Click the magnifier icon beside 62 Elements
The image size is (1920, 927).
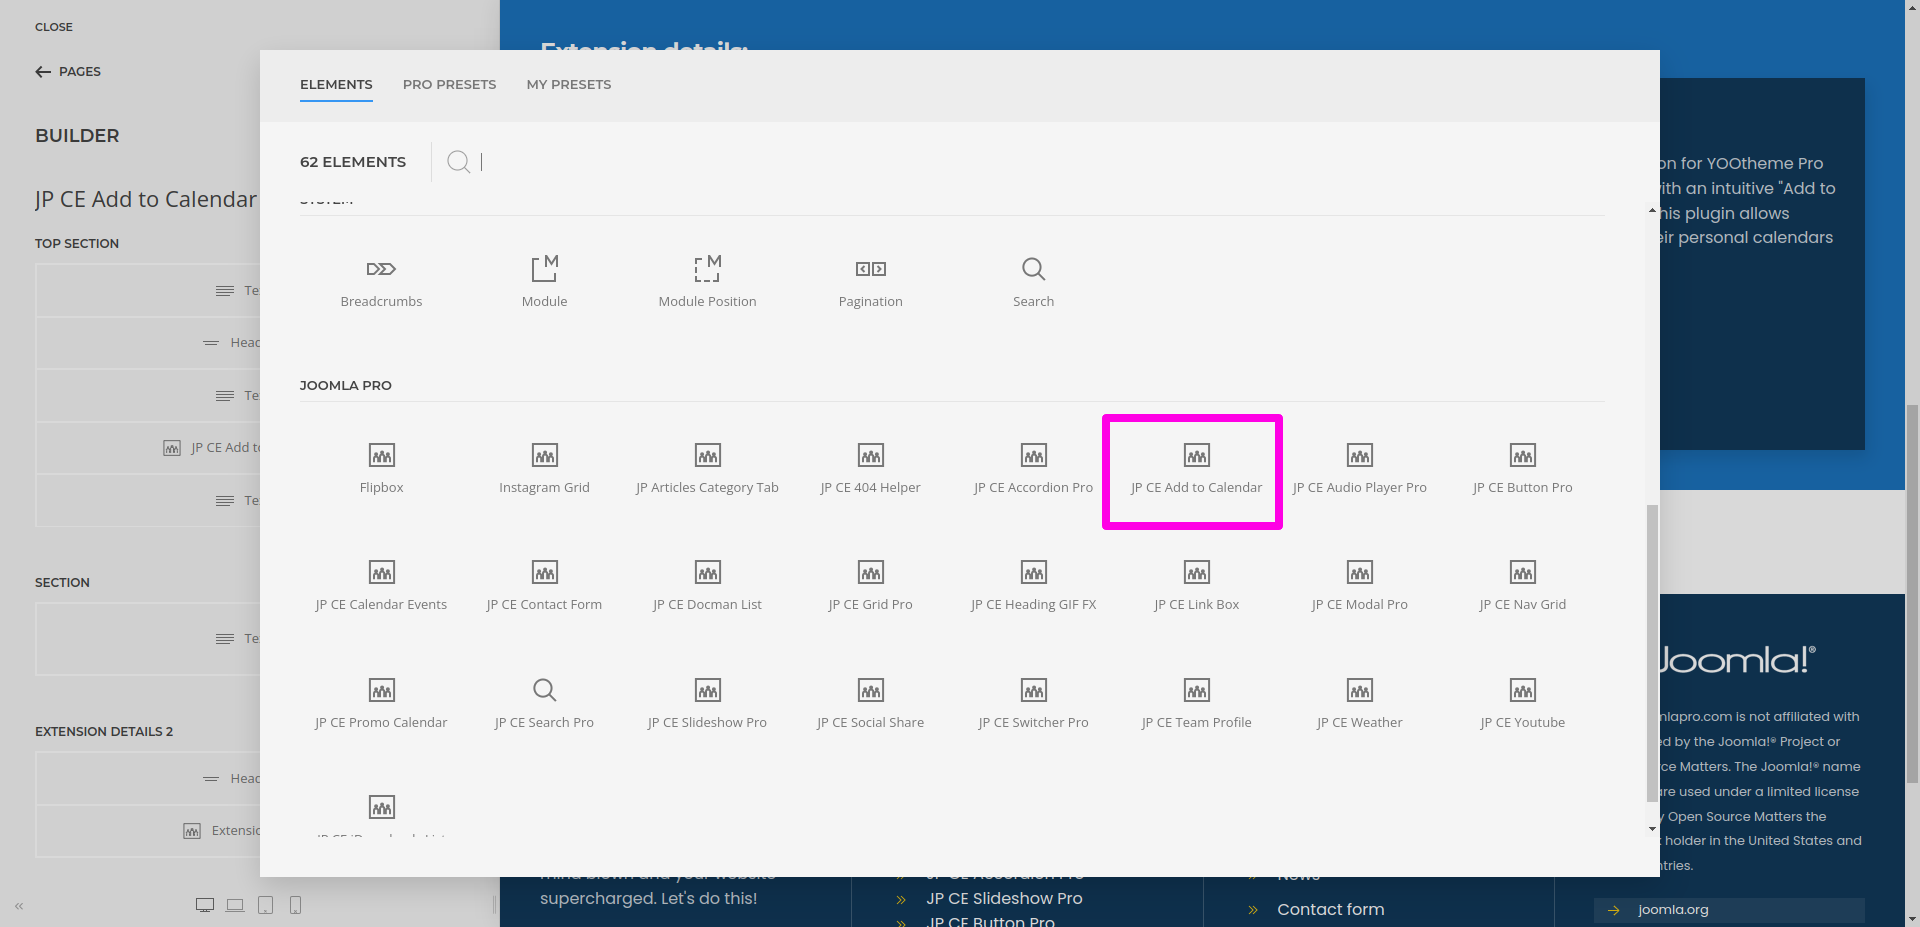[459, 162]
